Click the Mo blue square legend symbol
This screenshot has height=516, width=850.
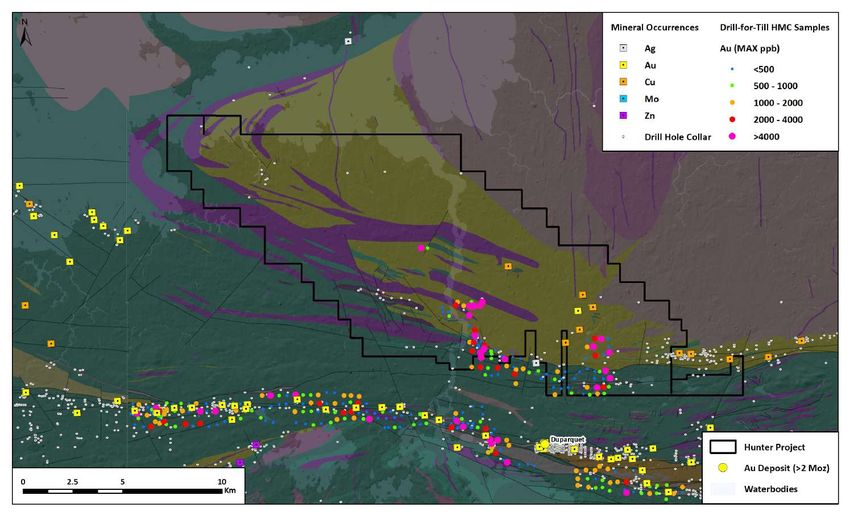click(x=623, y=99)
